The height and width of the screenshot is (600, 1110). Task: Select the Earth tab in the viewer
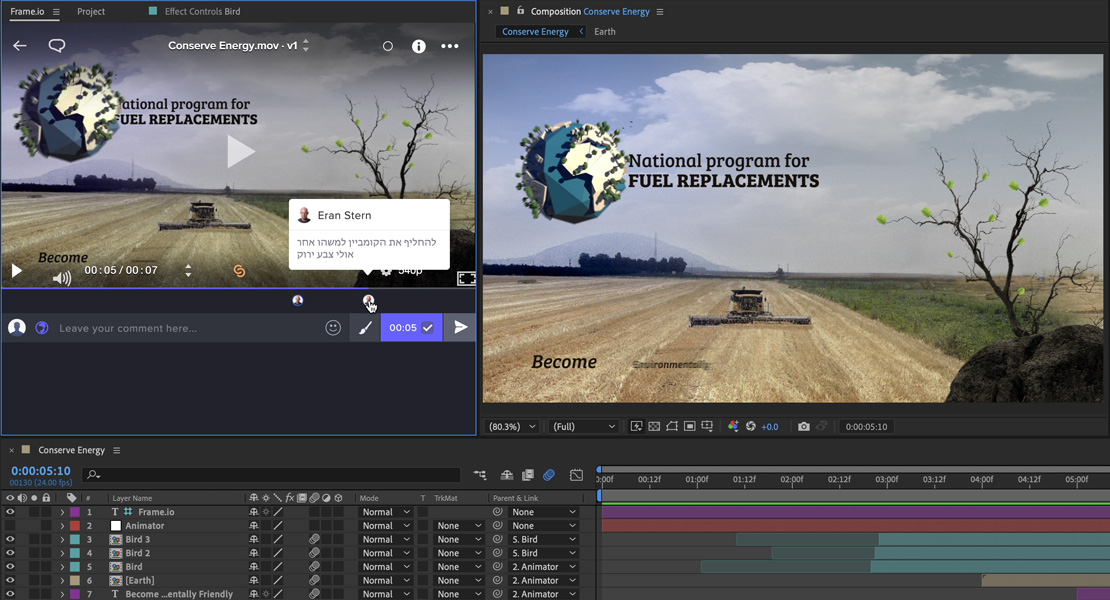tap(604, 31)
